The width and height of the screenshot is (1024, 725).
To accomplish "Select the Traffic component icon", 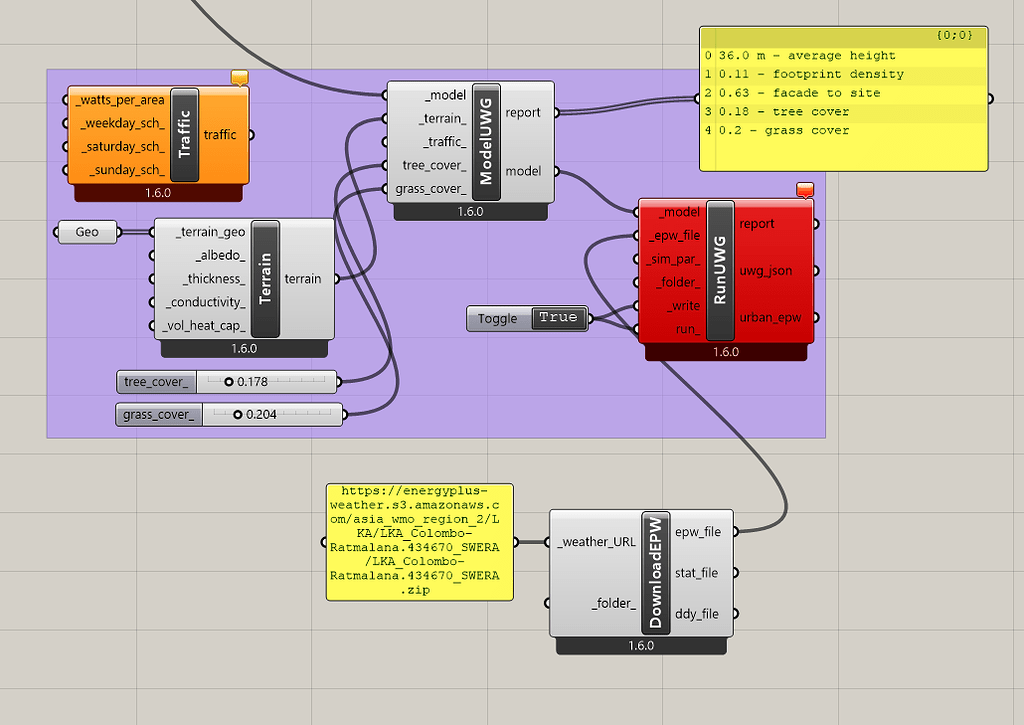I will (x=183, y=133).
